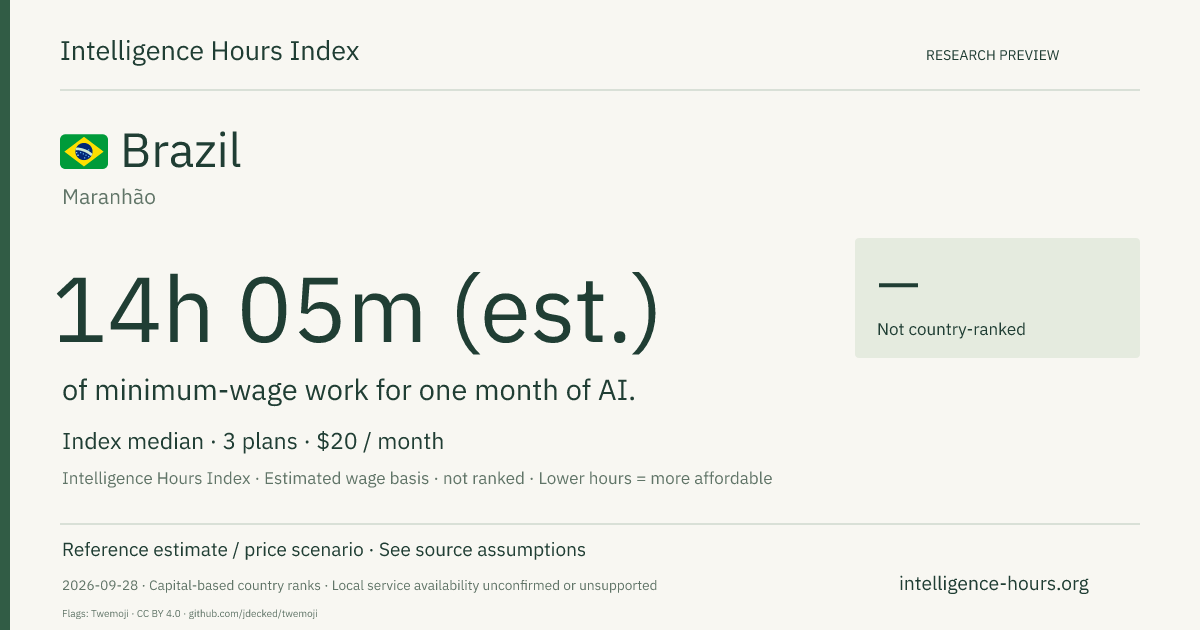Click the Index median plans price line
Screen dimensions: 1200x630
click(x=253, y=441)
